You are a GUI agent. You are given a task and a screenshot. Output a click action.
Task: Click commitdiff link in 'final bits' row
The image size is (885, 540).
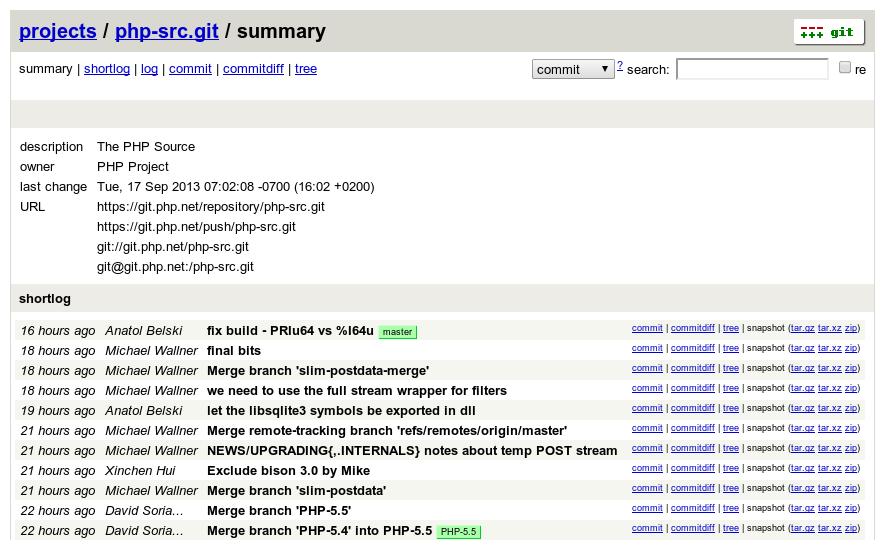693,348
